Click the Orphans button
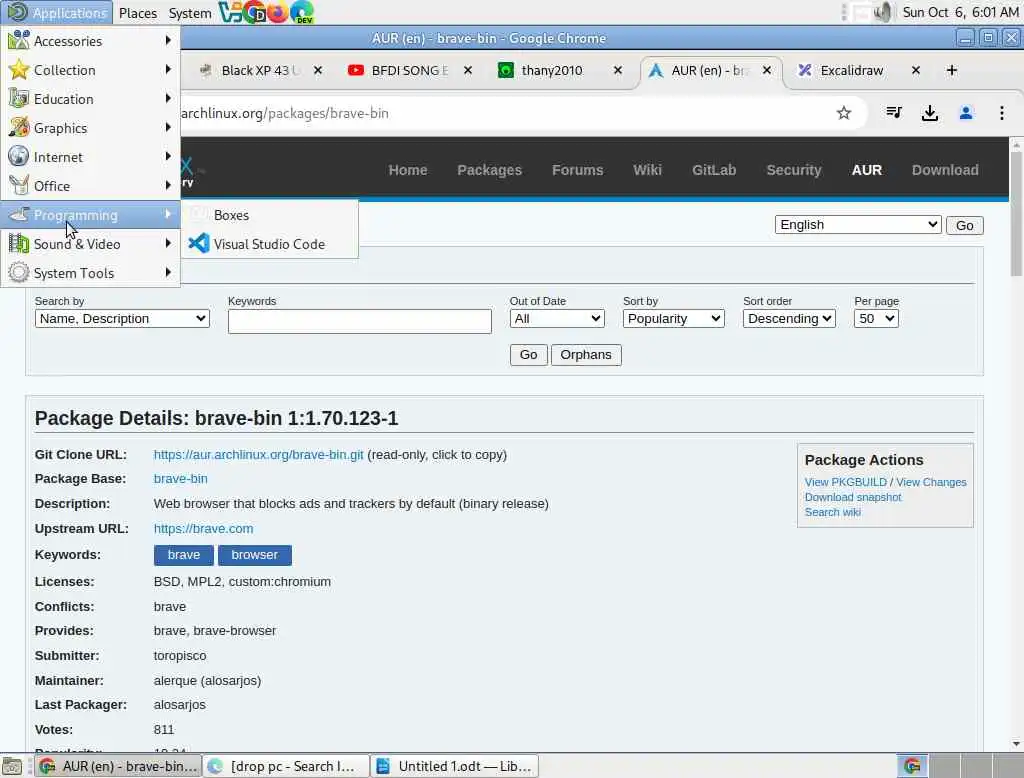The image size is (1024, 778). pyautogui.click(x=586, y=355)
